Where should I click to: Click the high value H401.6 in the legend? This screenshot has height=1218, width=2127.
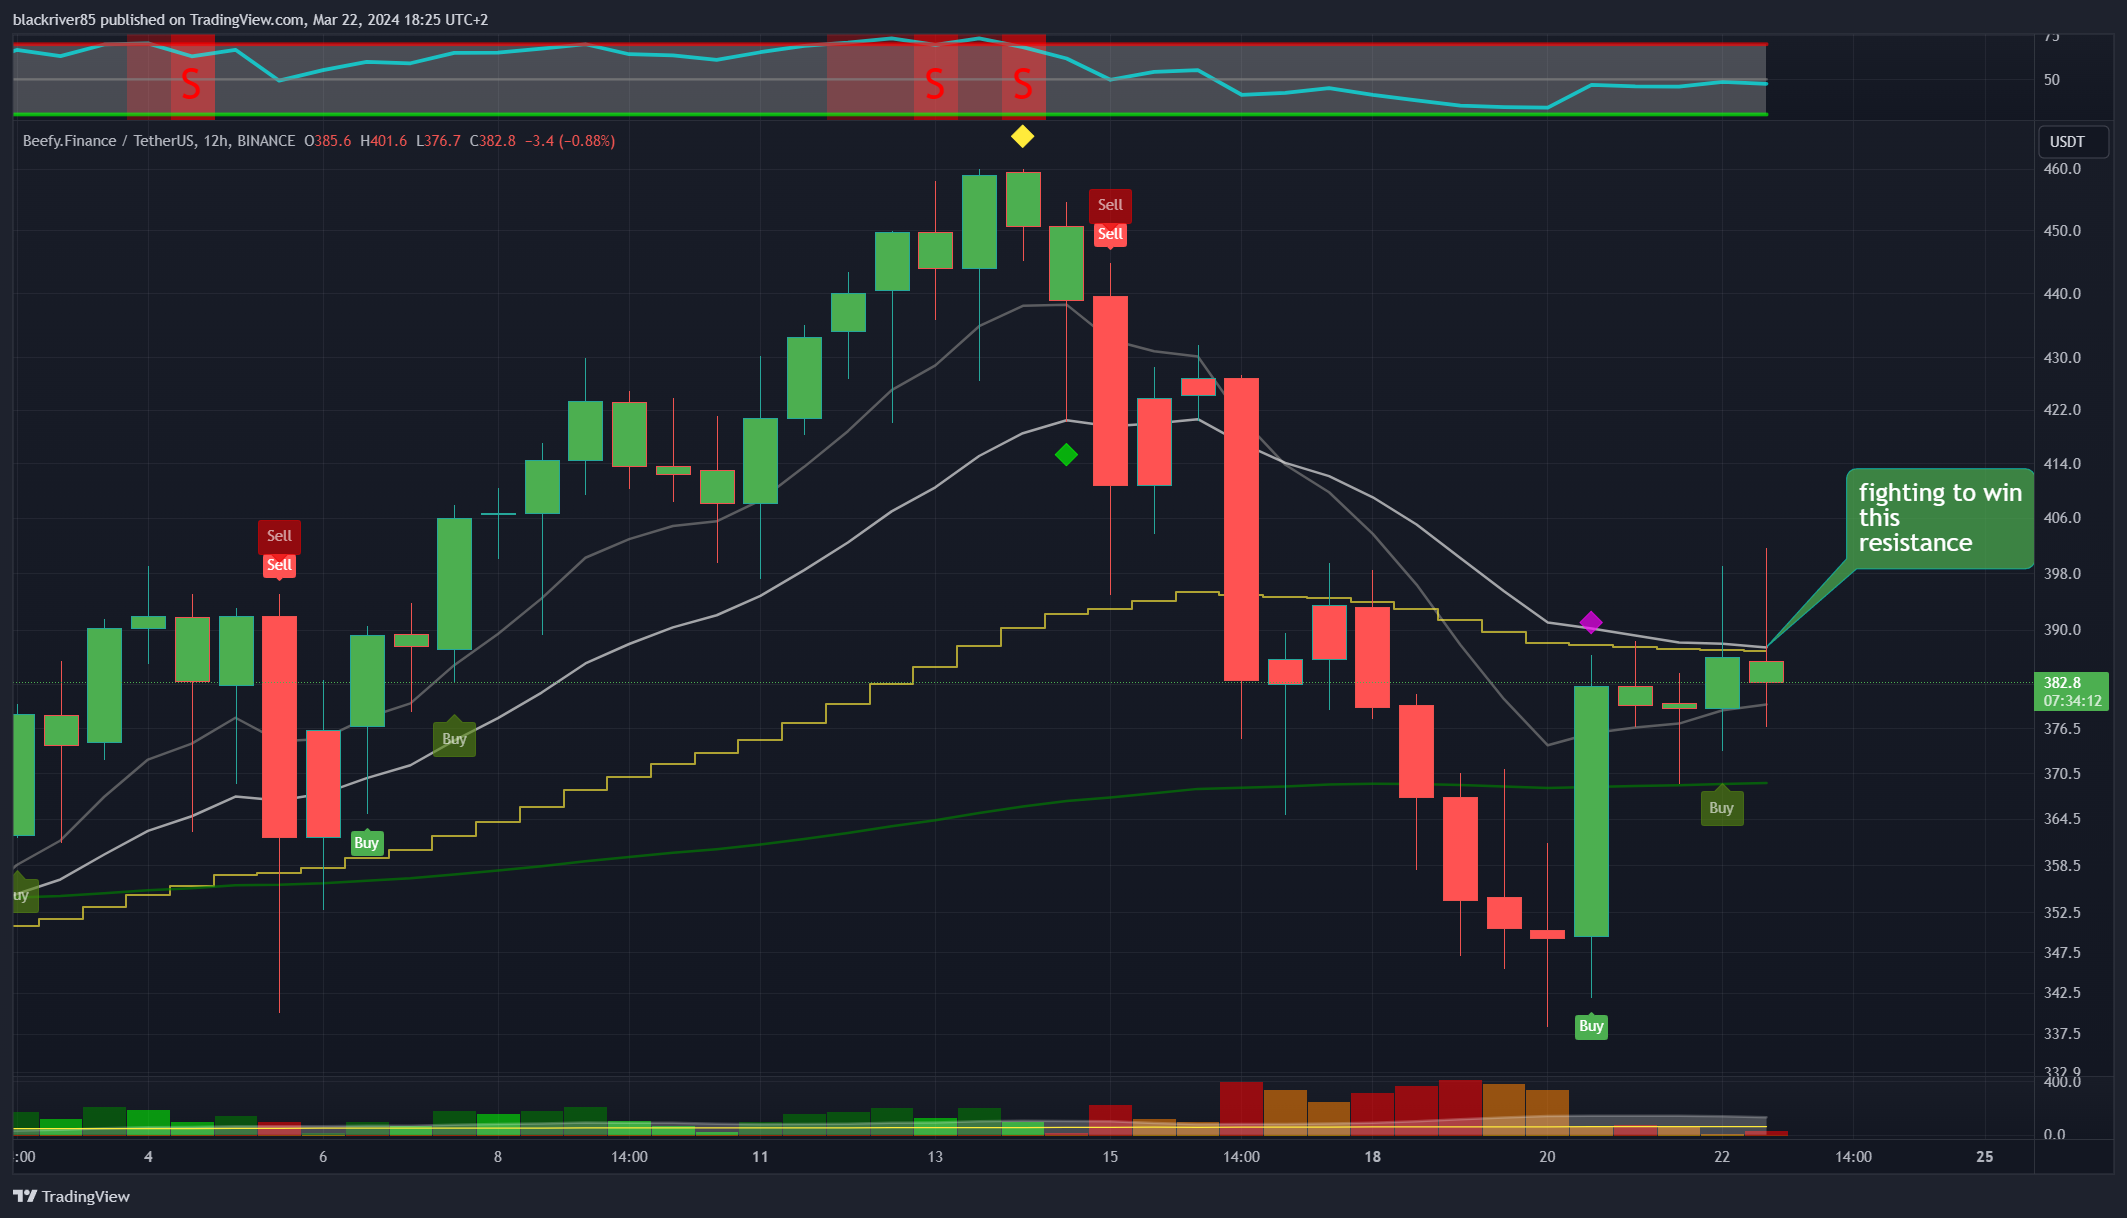coord(384,141)
